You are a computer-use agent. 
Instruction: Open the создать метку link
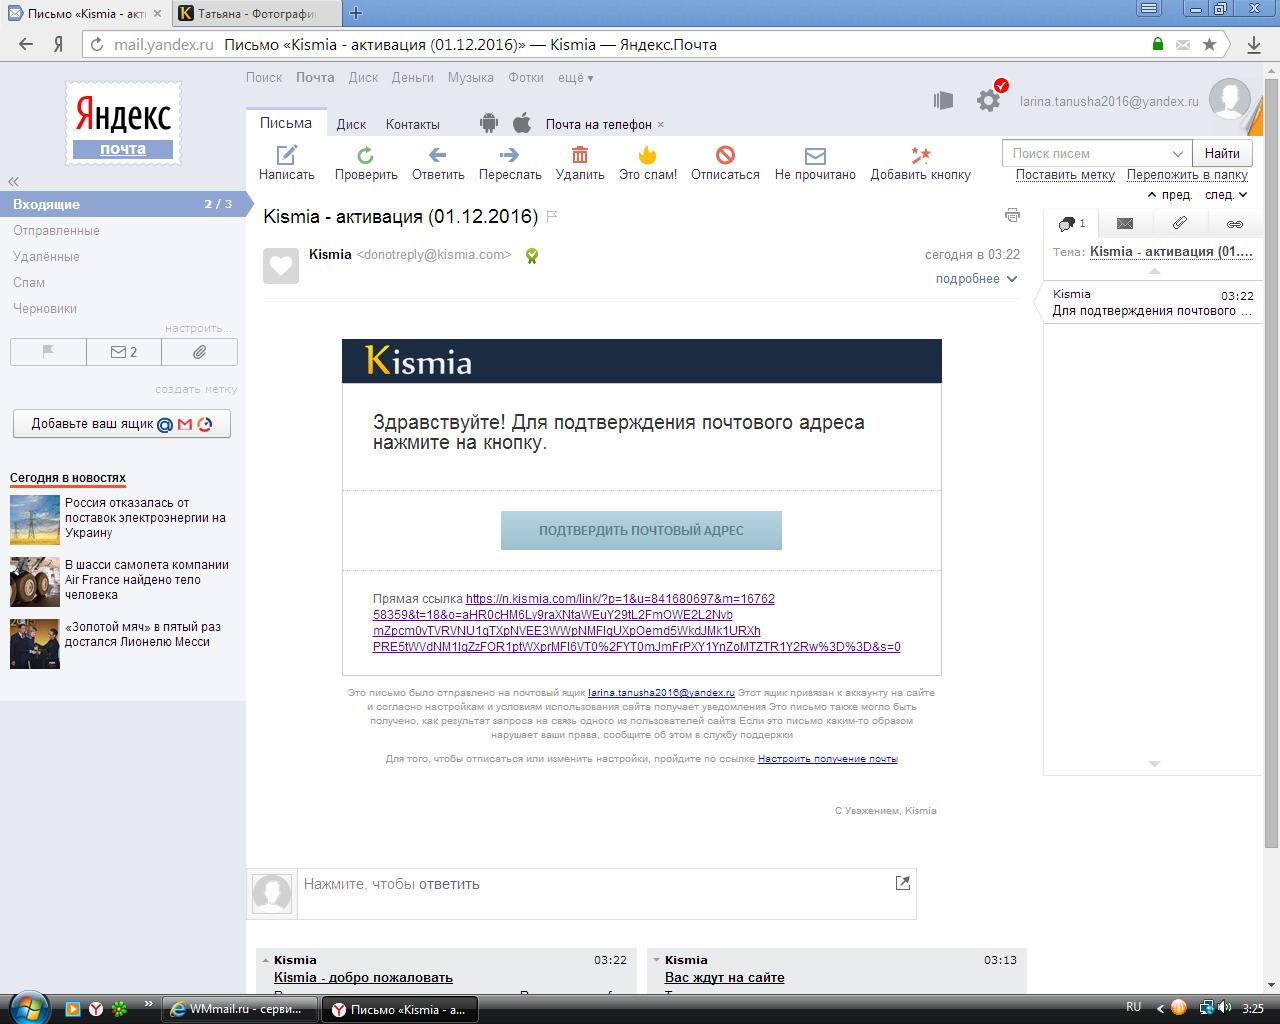pyautogui.click(x=196, y=389)
